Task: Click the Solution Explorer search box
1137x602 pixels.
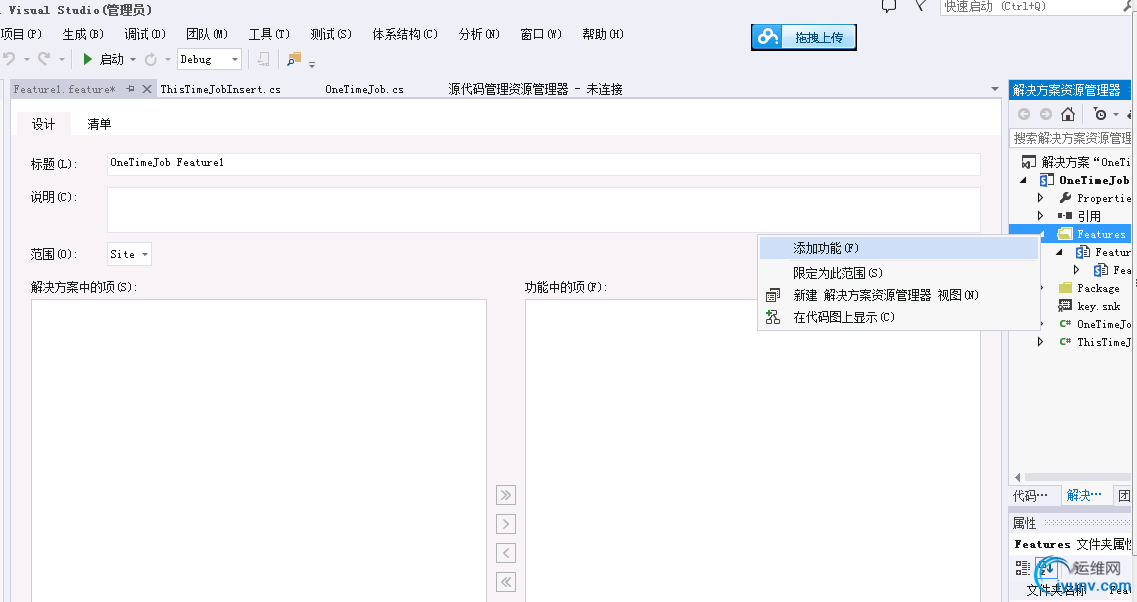Action: (x=1070, y=138)
